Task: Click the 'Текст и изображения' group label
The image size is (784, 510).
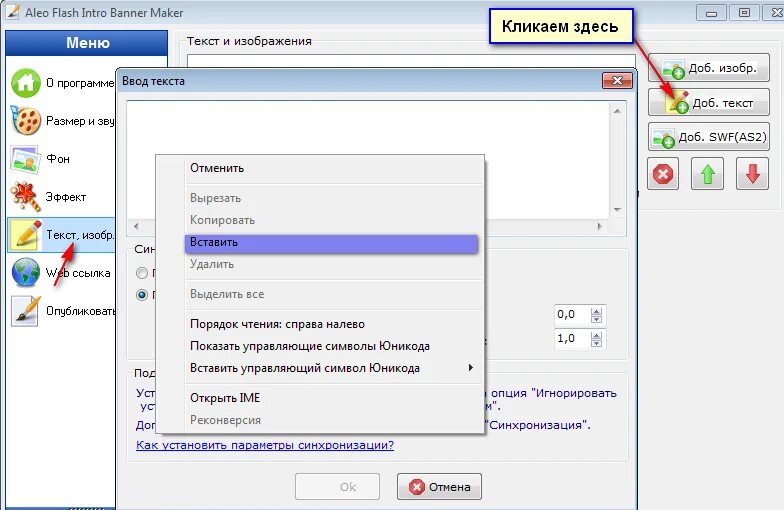Action: coord(249,41)
